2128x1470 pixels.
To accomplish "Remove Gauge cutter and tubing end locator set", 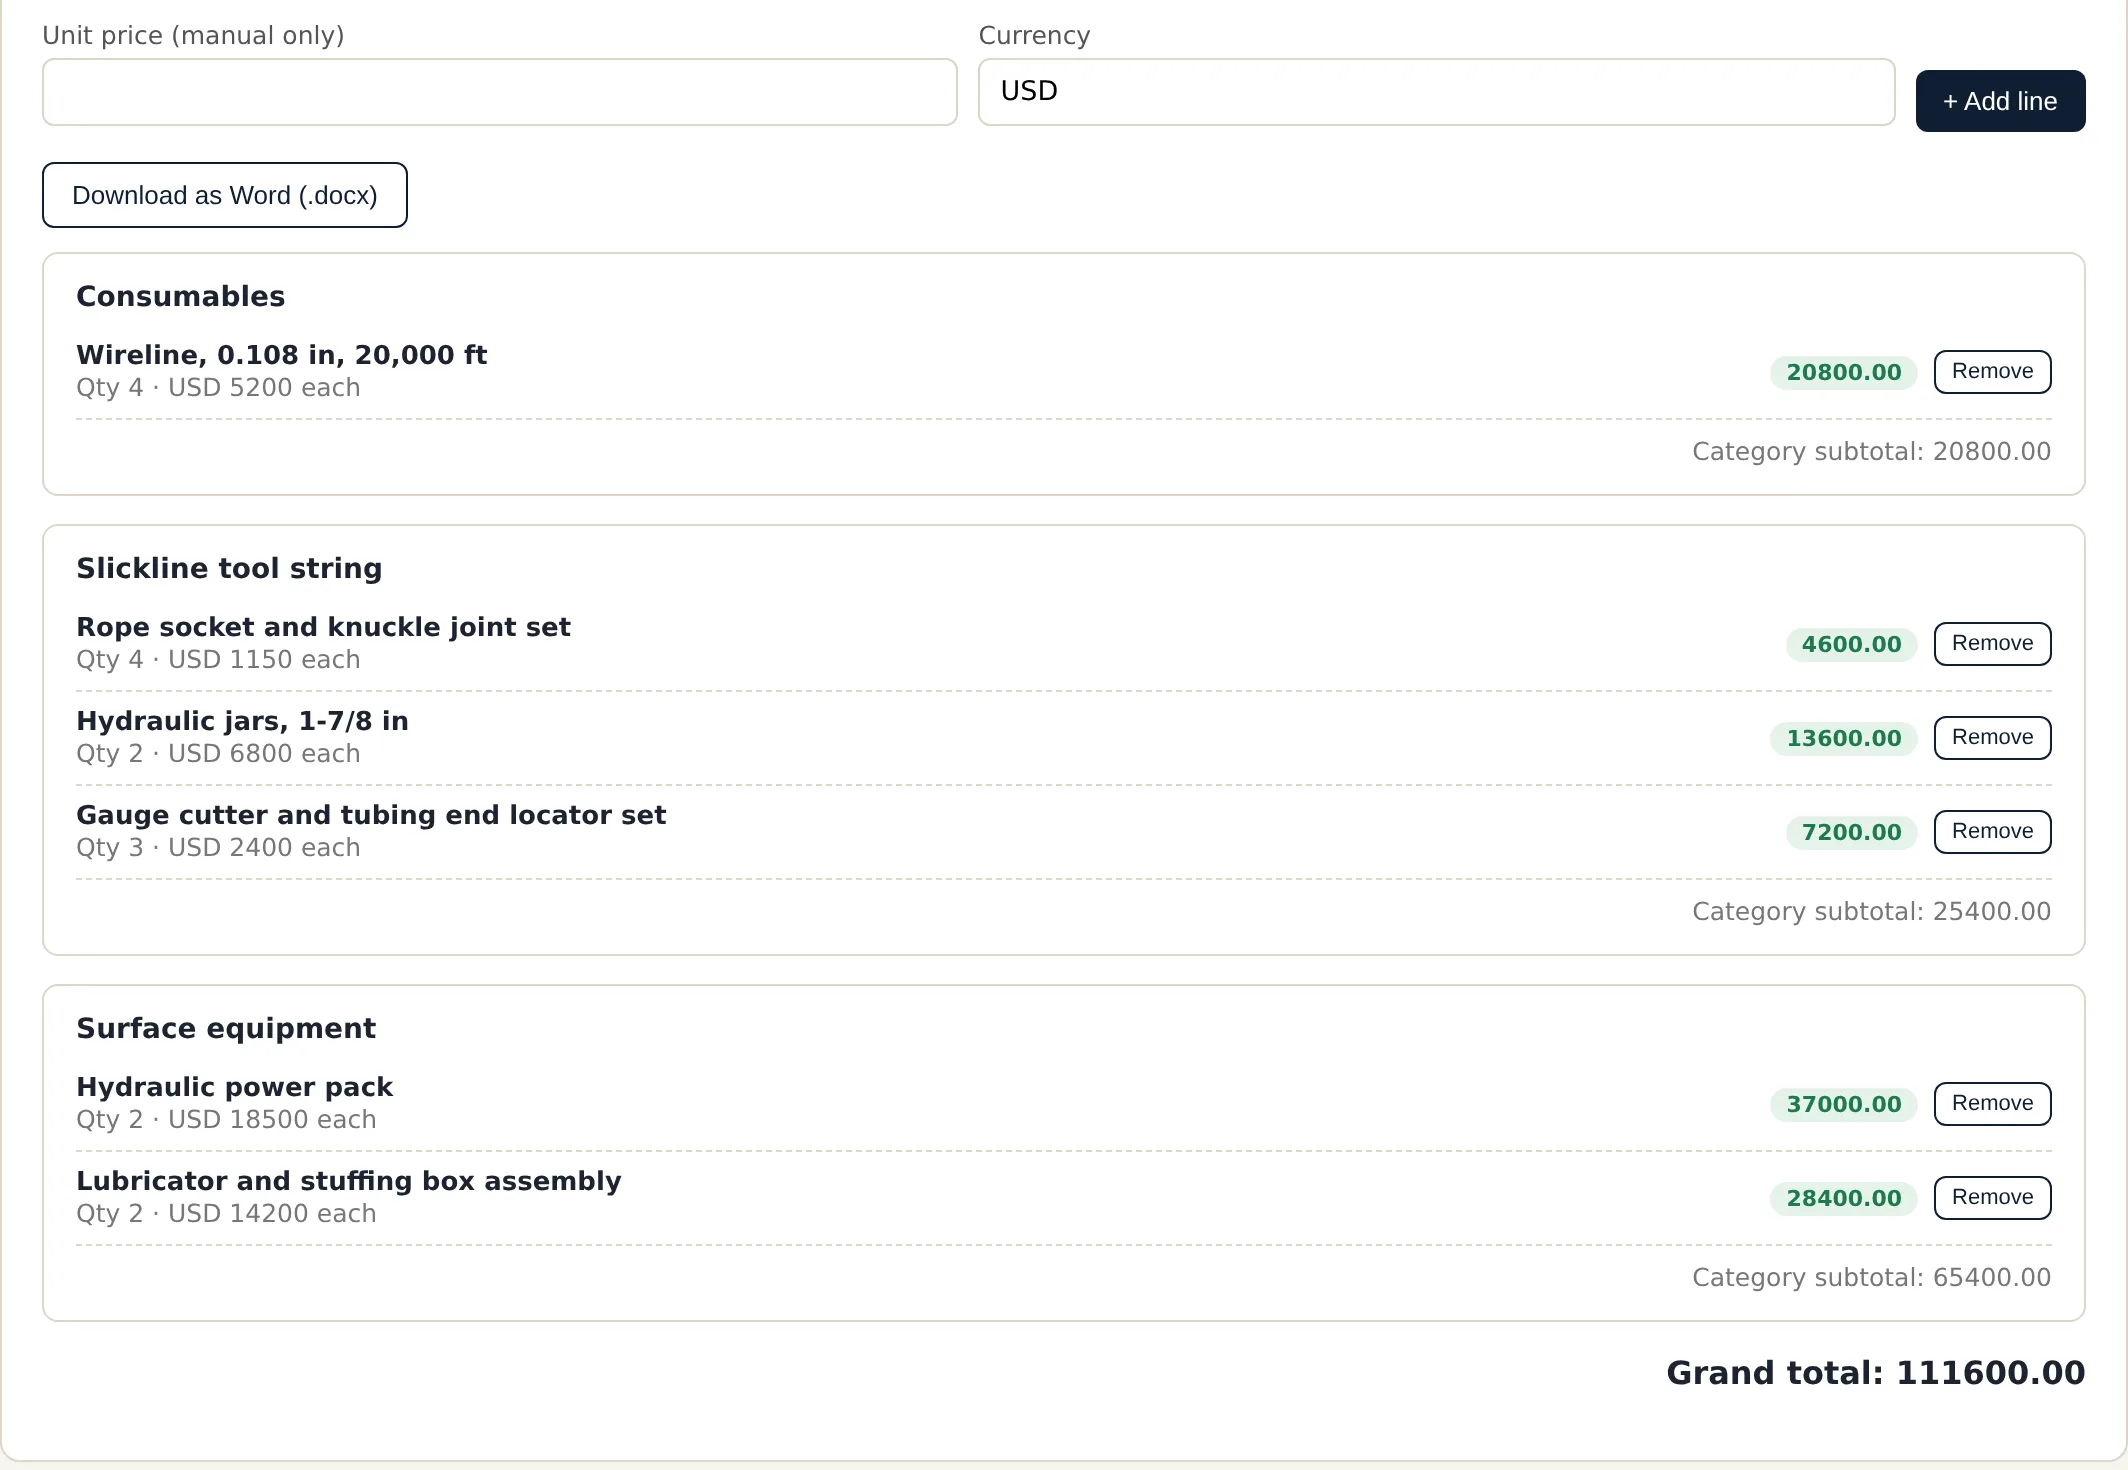I will [1992, 832].
